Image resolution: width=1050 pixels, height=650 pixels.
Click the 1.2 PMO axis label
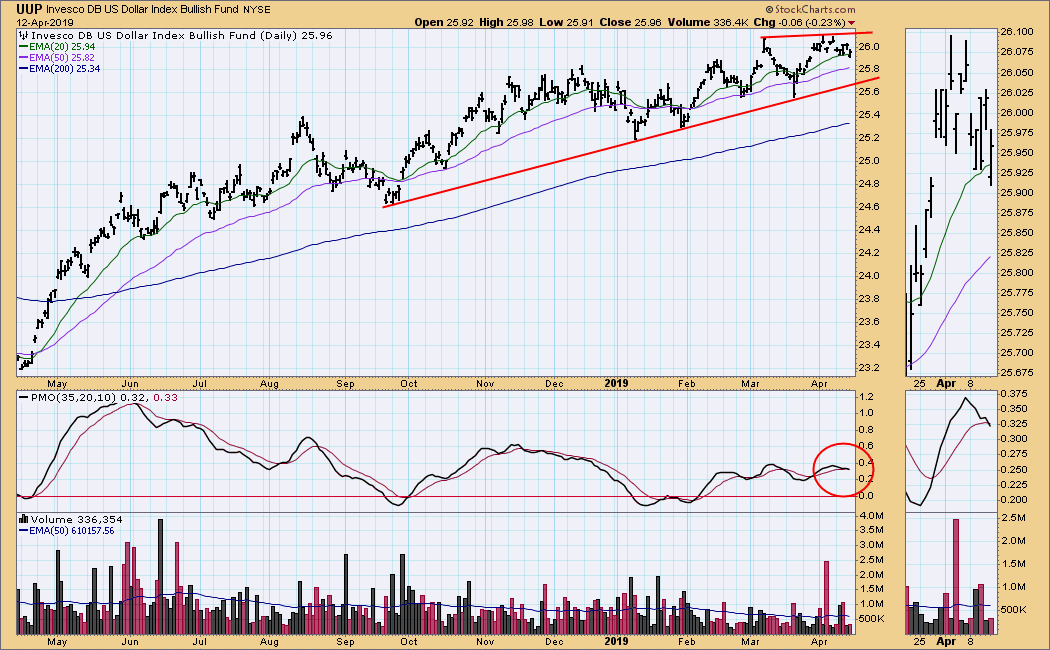867,397
